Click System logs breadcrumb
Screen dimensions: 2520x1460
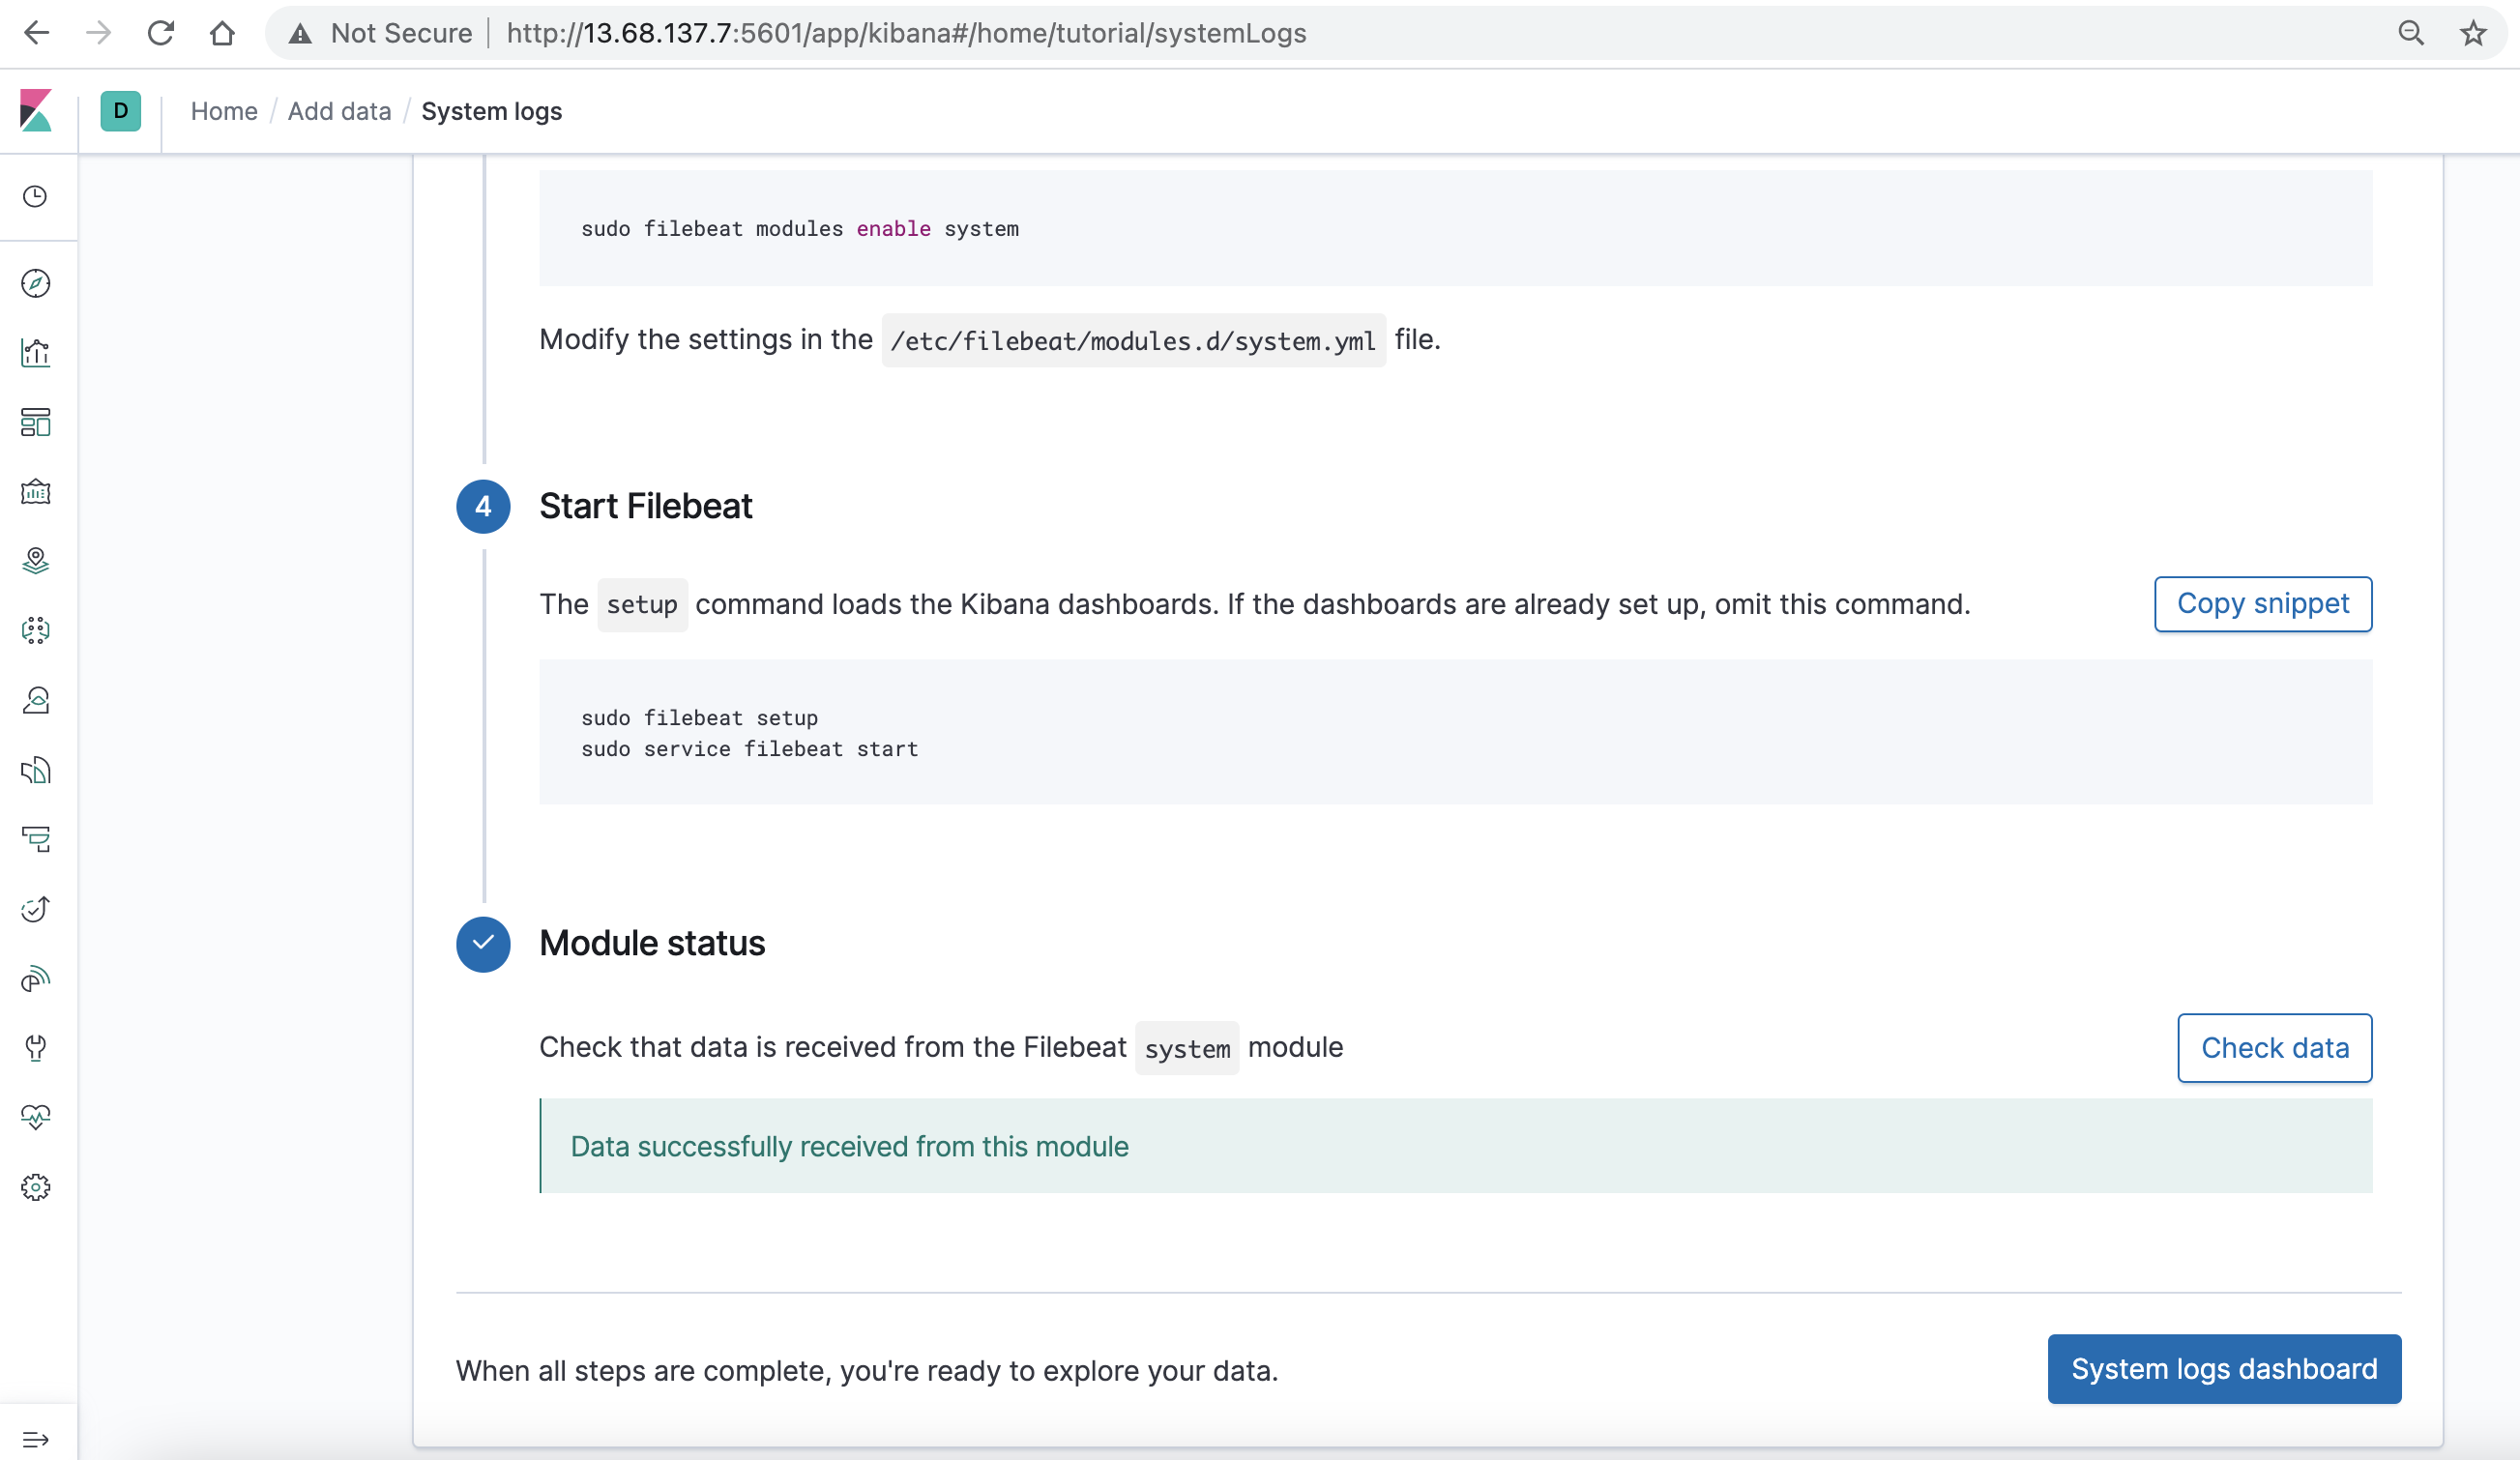click(491, 111)
